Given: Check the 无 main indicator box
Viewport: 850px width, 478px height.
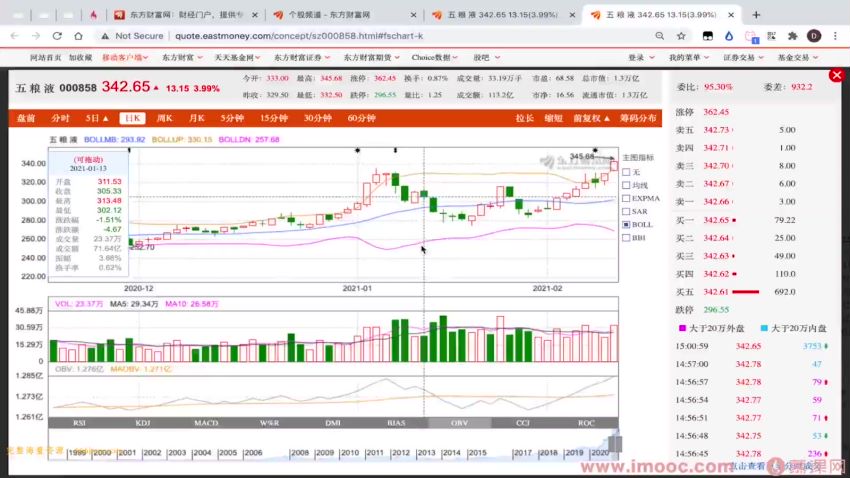Looking at the screenshot, I should (627, 172).
